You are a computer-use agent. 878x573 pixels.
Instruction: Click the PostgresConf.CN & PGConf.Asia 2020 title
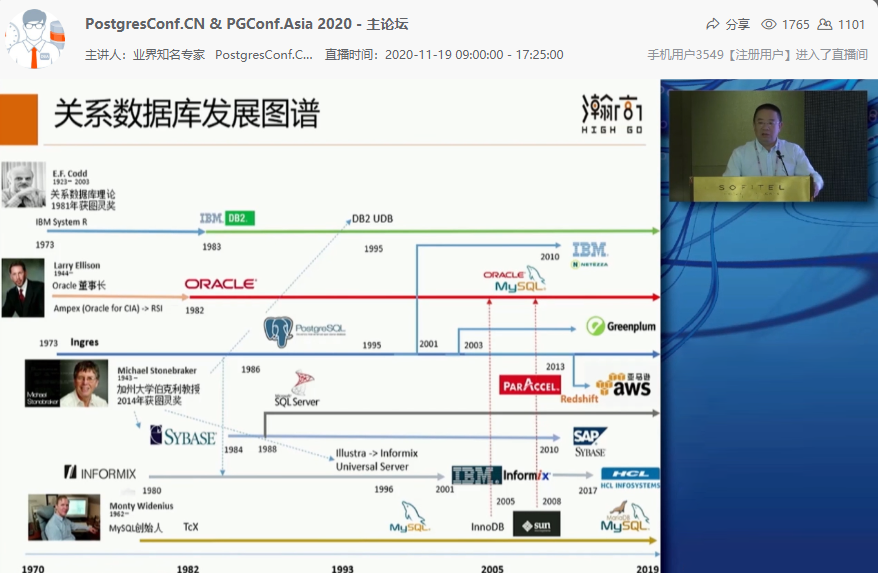point(246,24)
